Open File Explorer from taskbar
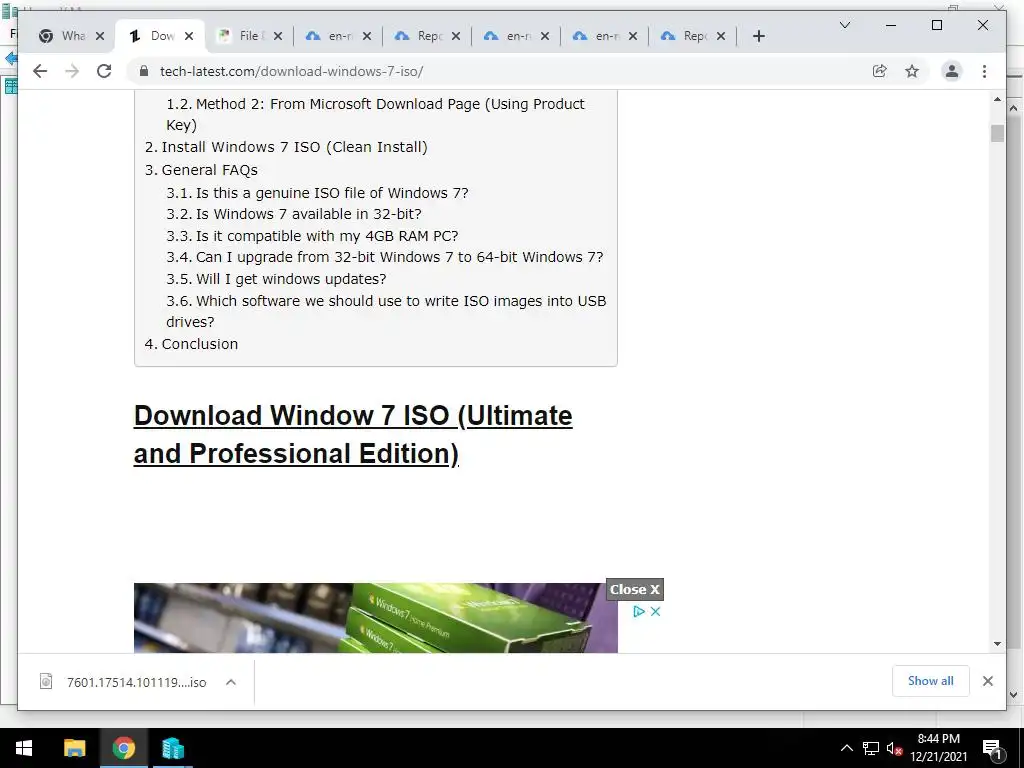The height and width of the screenshot is (768, 1024). point(74,748)
